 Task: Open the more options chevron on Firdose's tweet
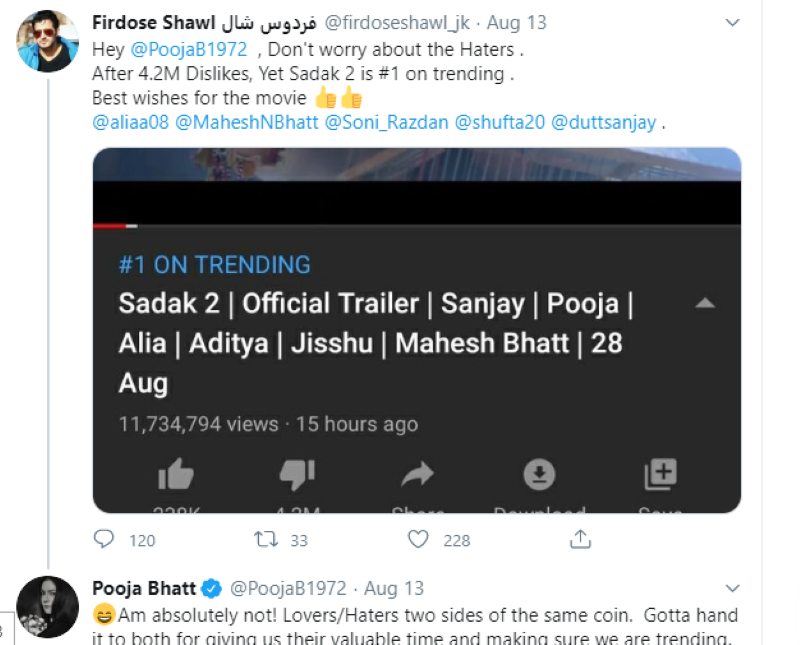coord(733,22)
